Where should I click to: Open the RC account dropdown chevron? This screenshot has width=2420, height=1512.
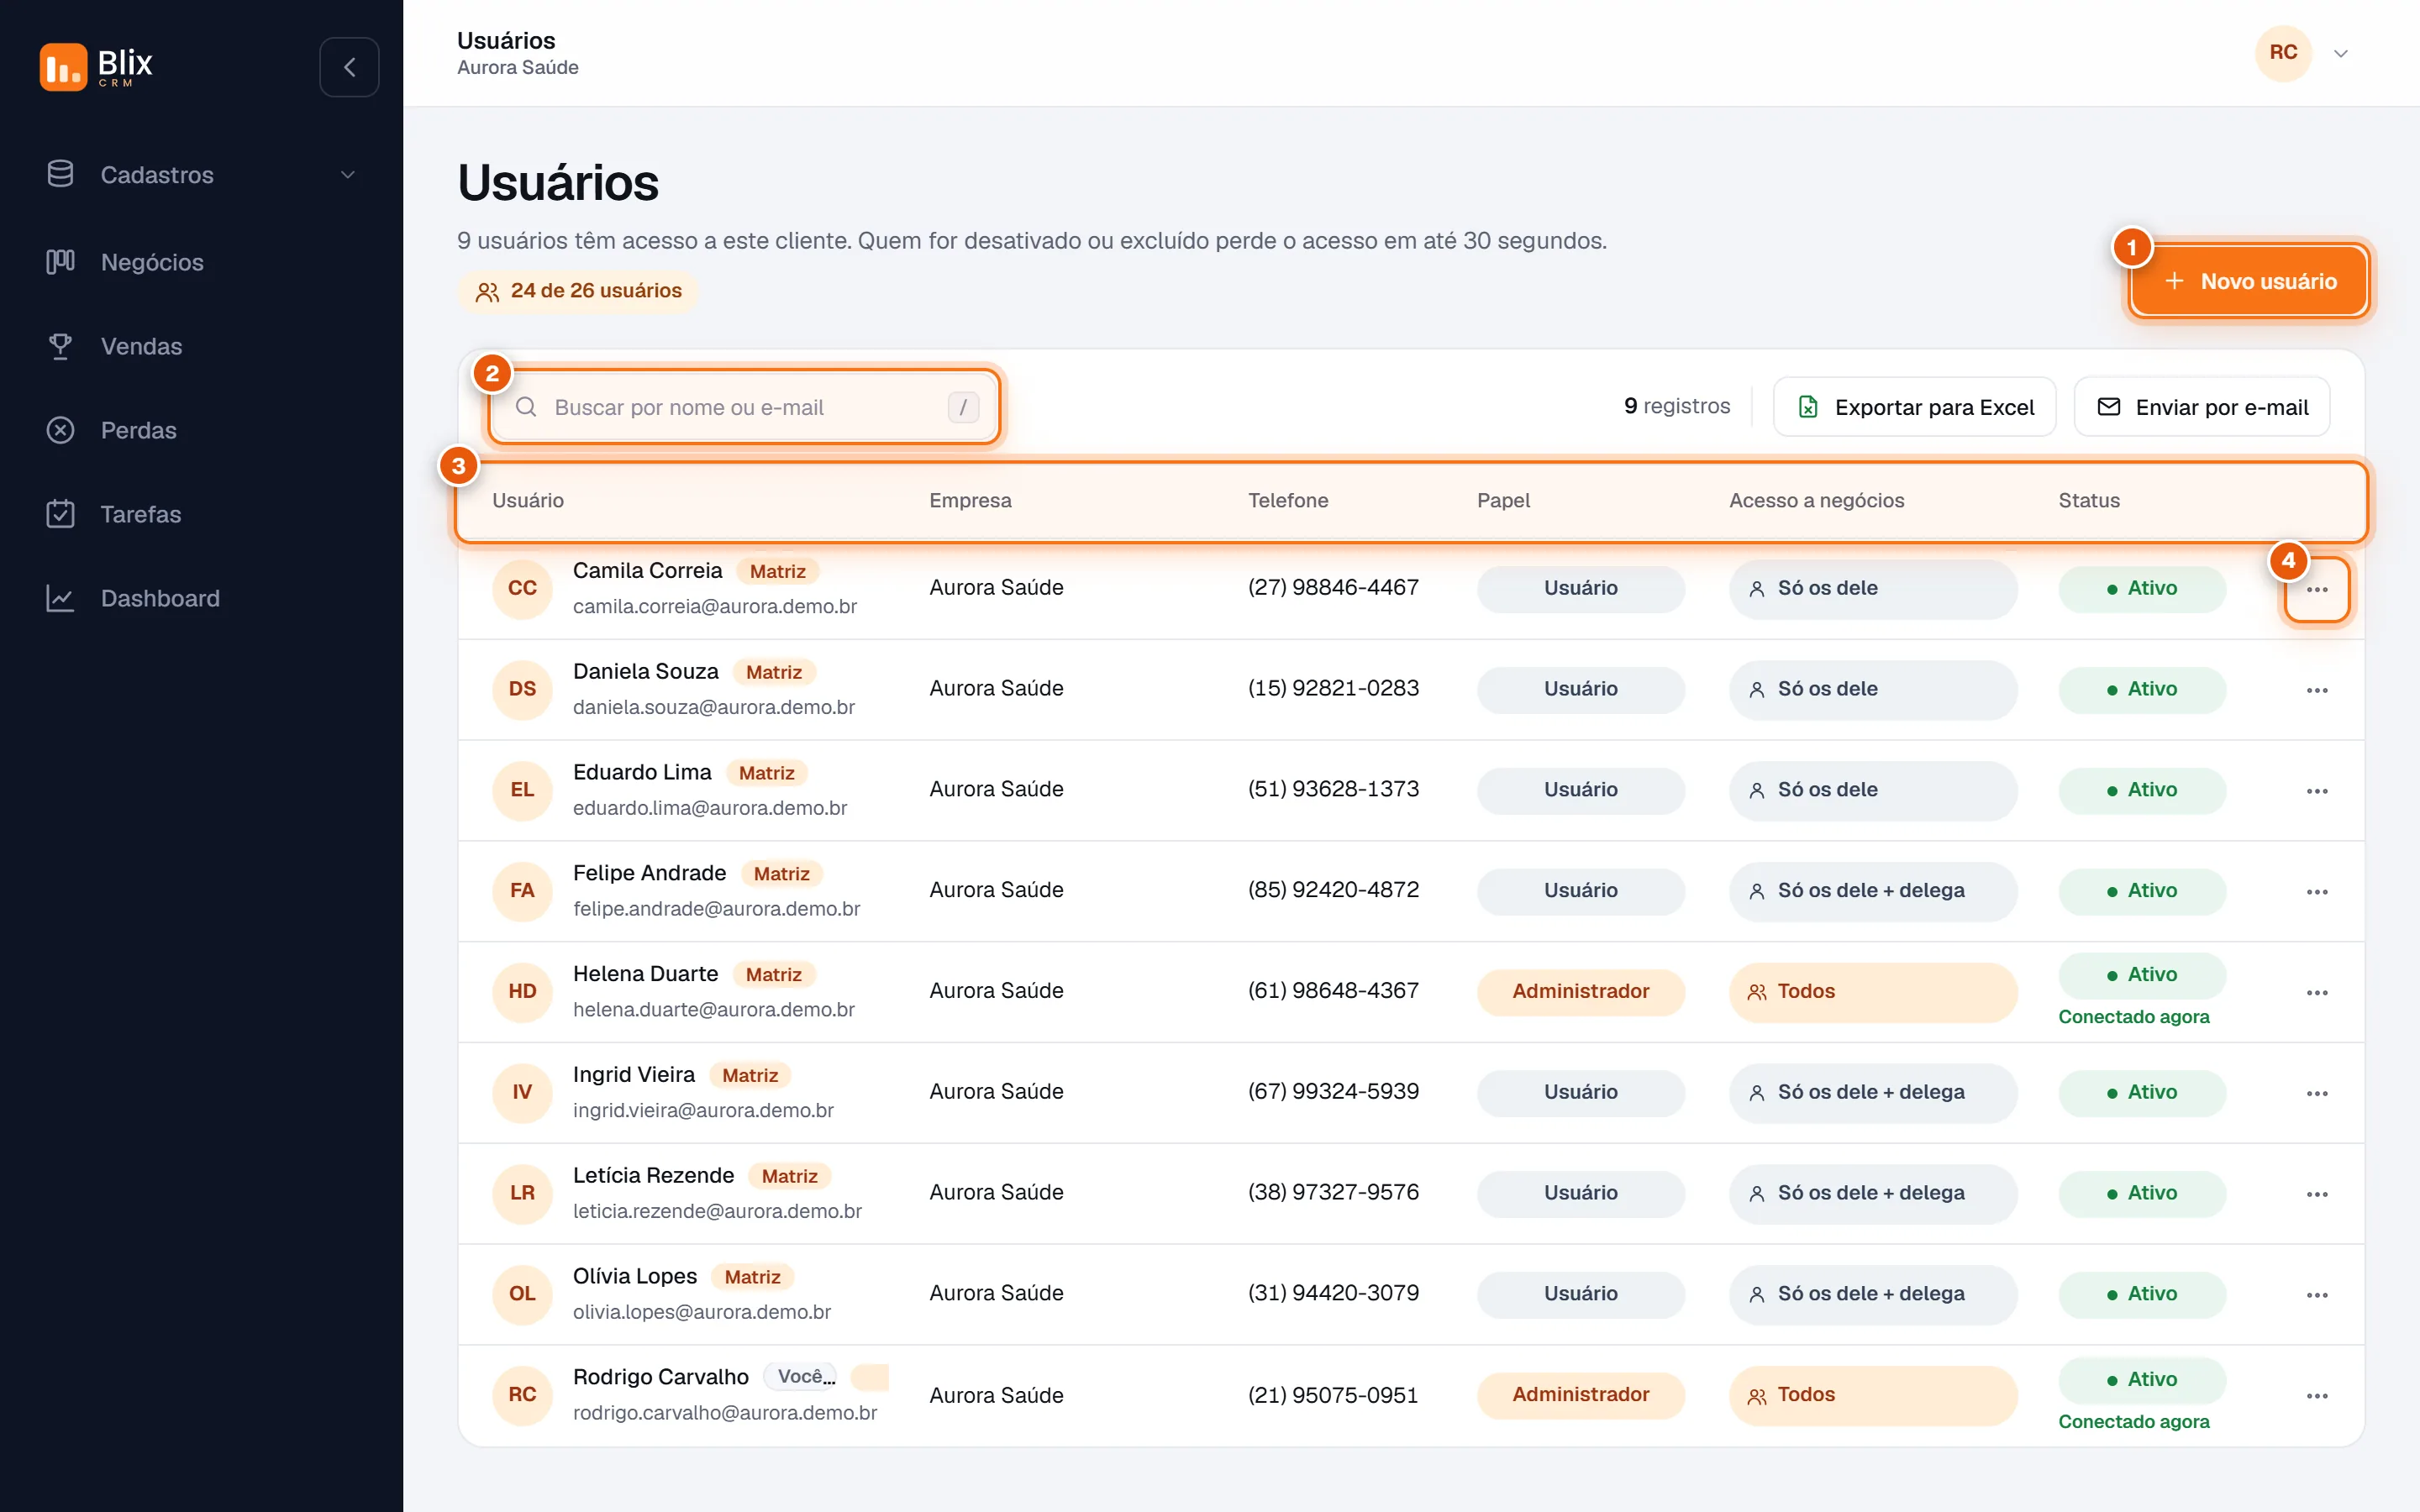[x=2340, y=53]
